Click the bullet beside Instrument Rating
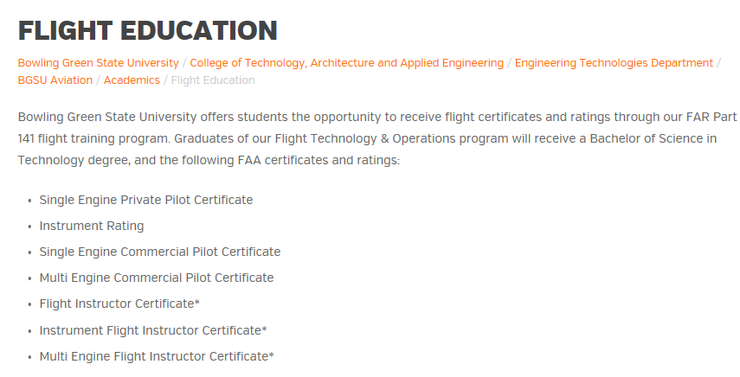 30,227
